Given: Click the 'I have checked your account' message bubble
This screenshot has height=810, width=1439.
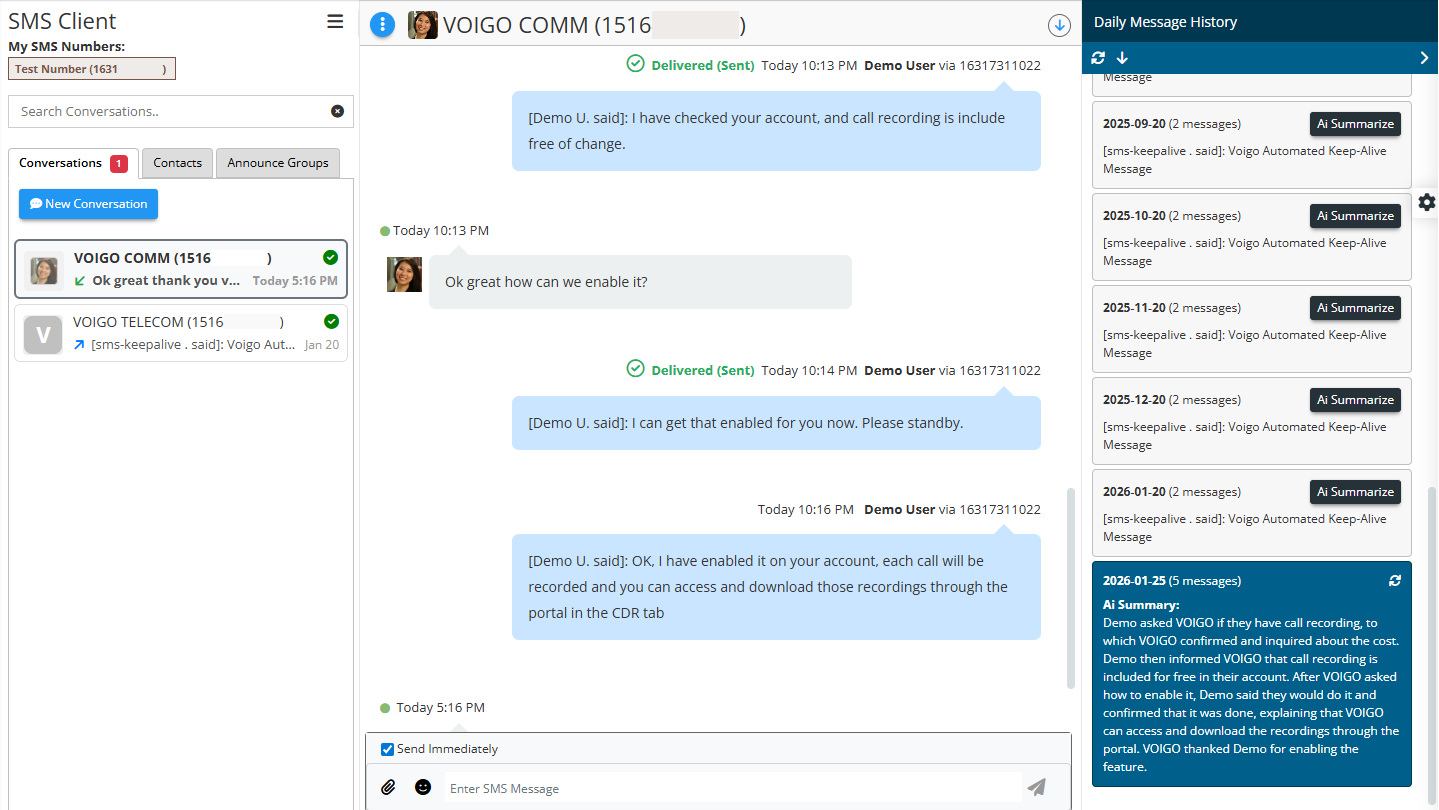Looking at the screenshot, I should tap(776, 131).
